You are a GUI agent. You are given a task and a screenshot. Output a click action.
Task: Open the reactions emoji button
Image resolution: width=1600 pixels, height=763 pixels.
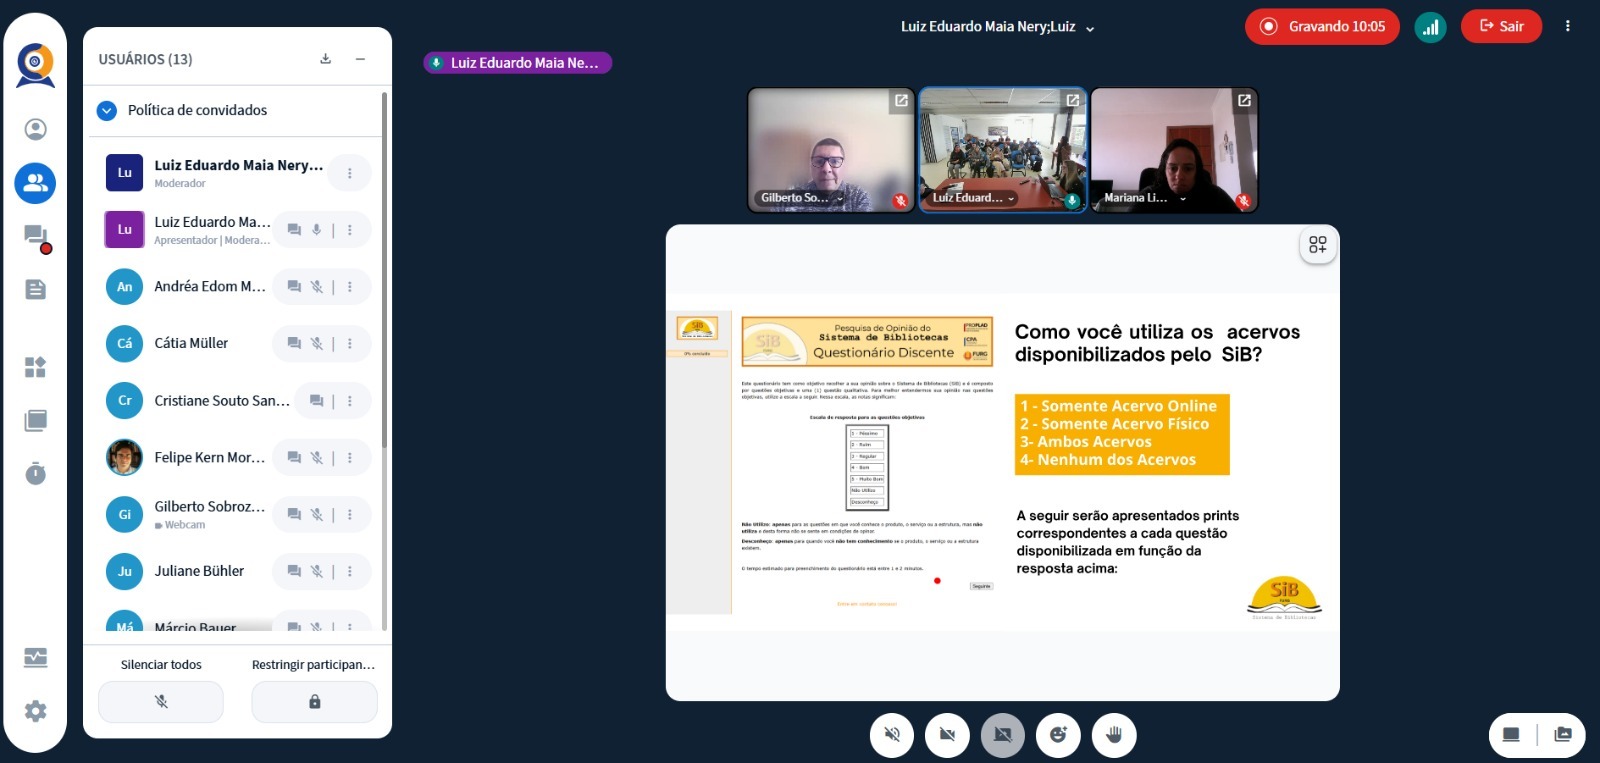pos(1058,735)
